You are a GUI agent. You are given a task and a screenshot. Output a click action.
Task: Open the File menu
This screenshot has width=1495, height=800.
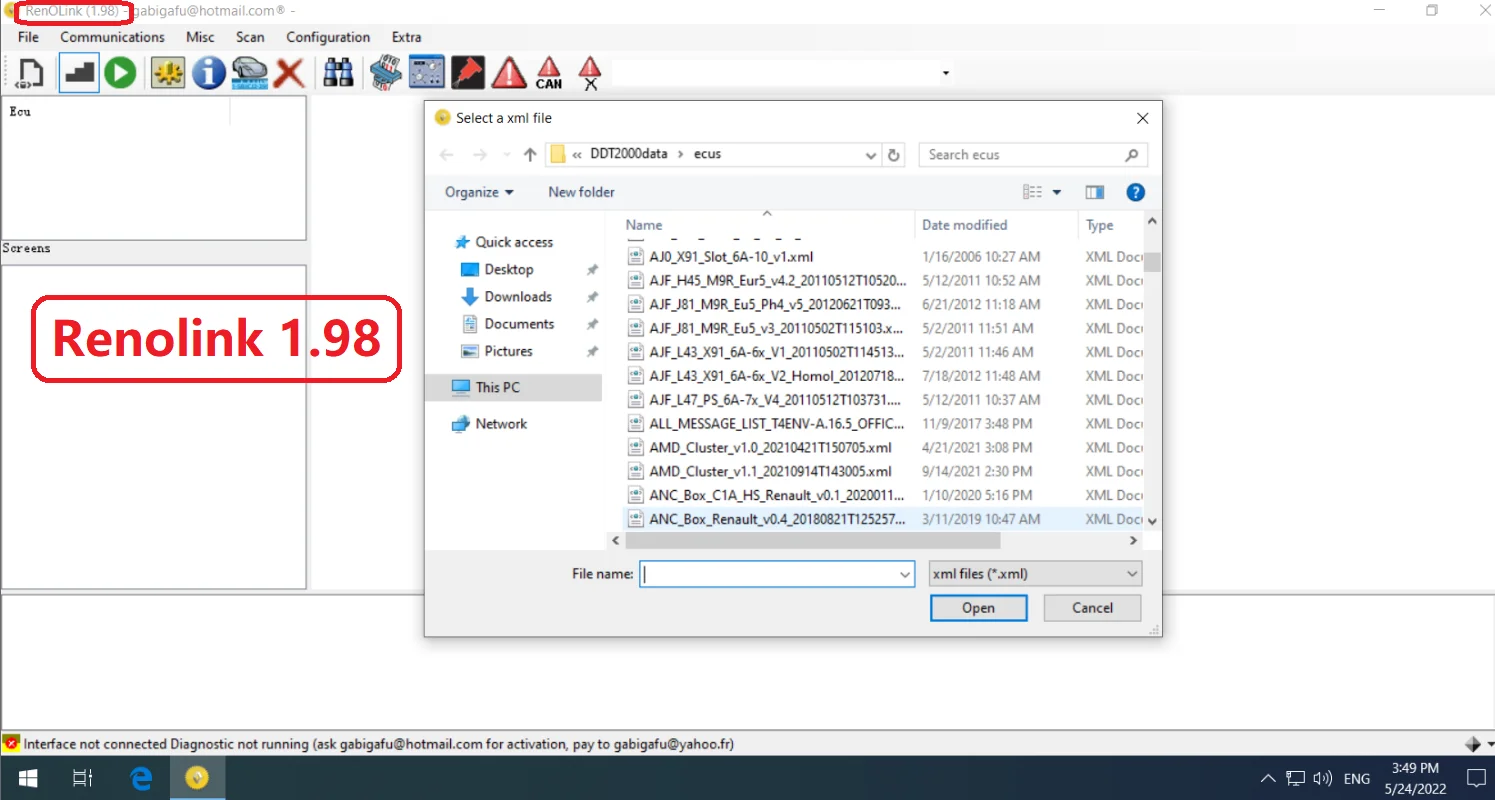click(28, 37)
